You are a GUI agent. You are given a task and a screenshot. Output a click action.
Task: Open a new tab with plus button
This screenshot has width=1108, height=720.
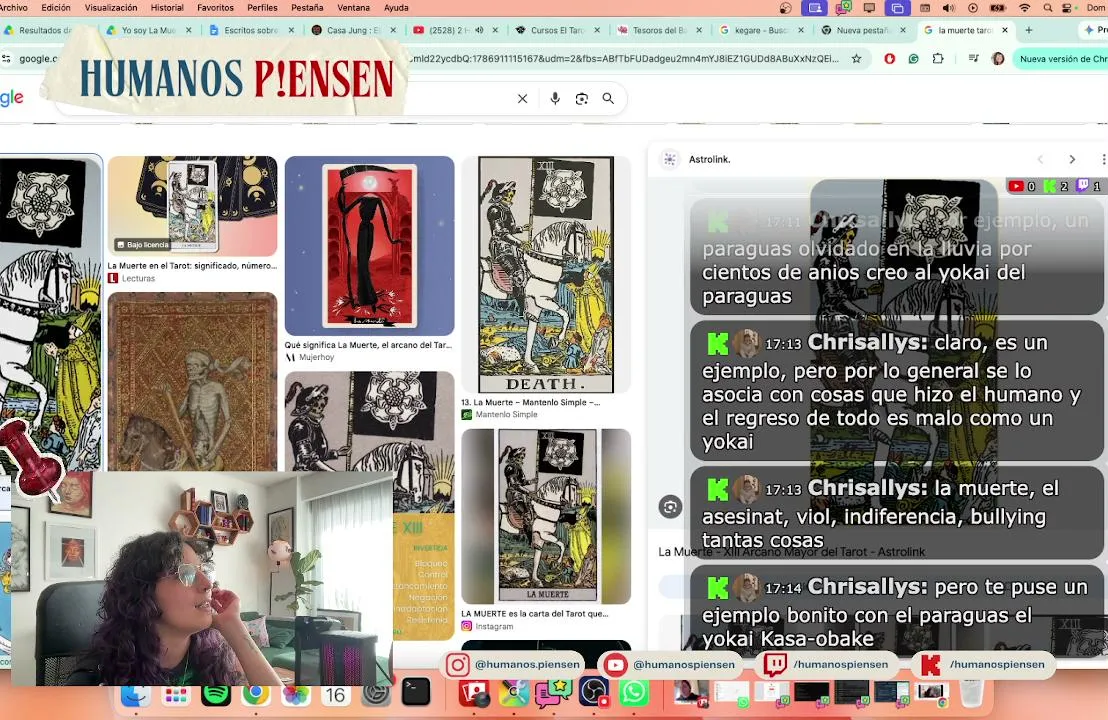pyautogui.click(x=1029, y=30)
